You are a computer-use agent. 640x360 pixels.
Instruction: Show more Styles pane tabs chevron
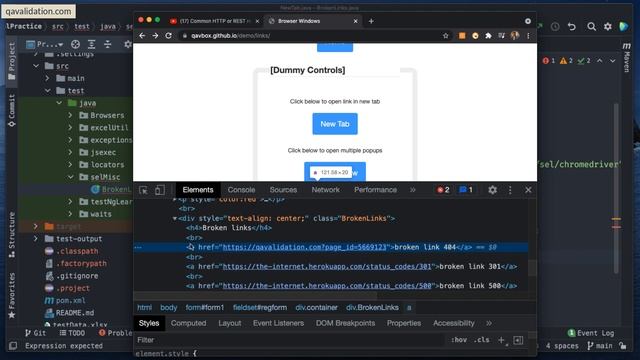pos(489,323)
